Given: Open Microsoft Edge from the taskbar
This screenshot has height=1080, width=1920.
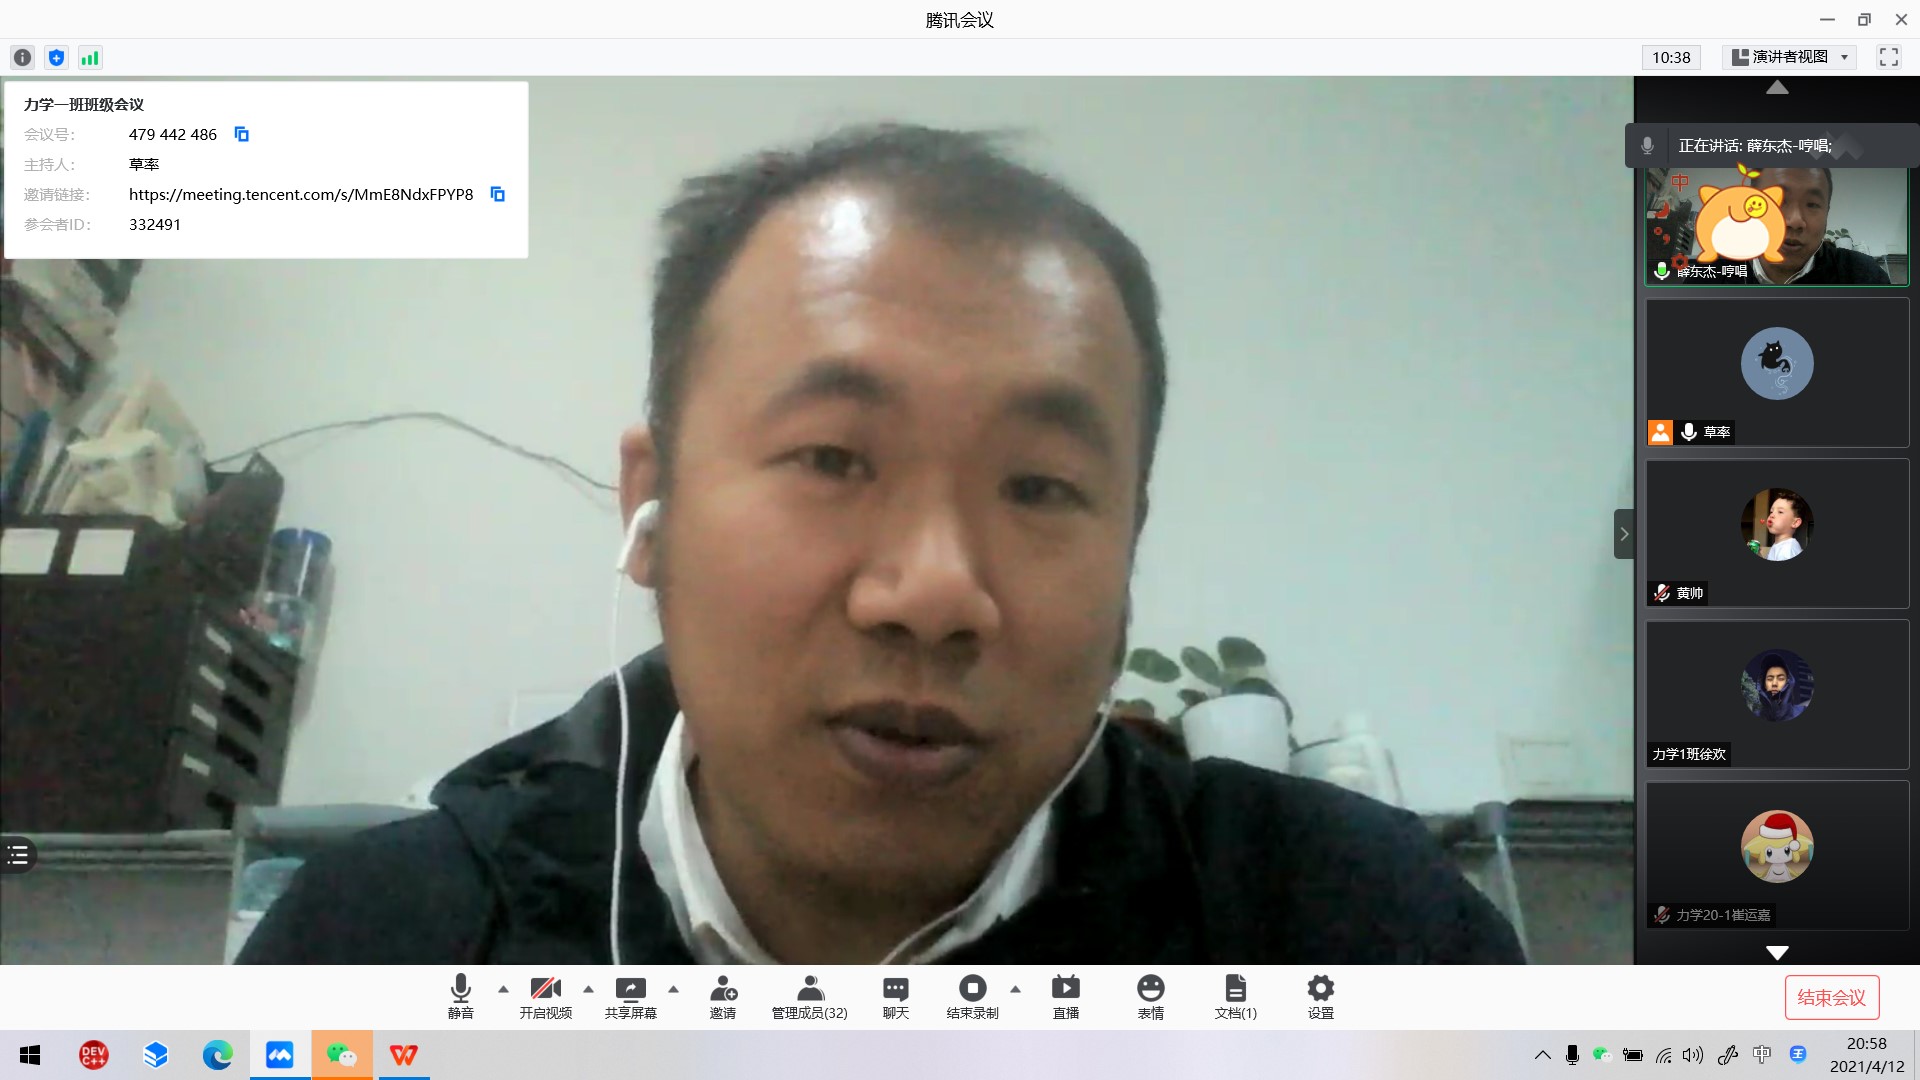Looking at the screenshot, I should [217, 1055].
